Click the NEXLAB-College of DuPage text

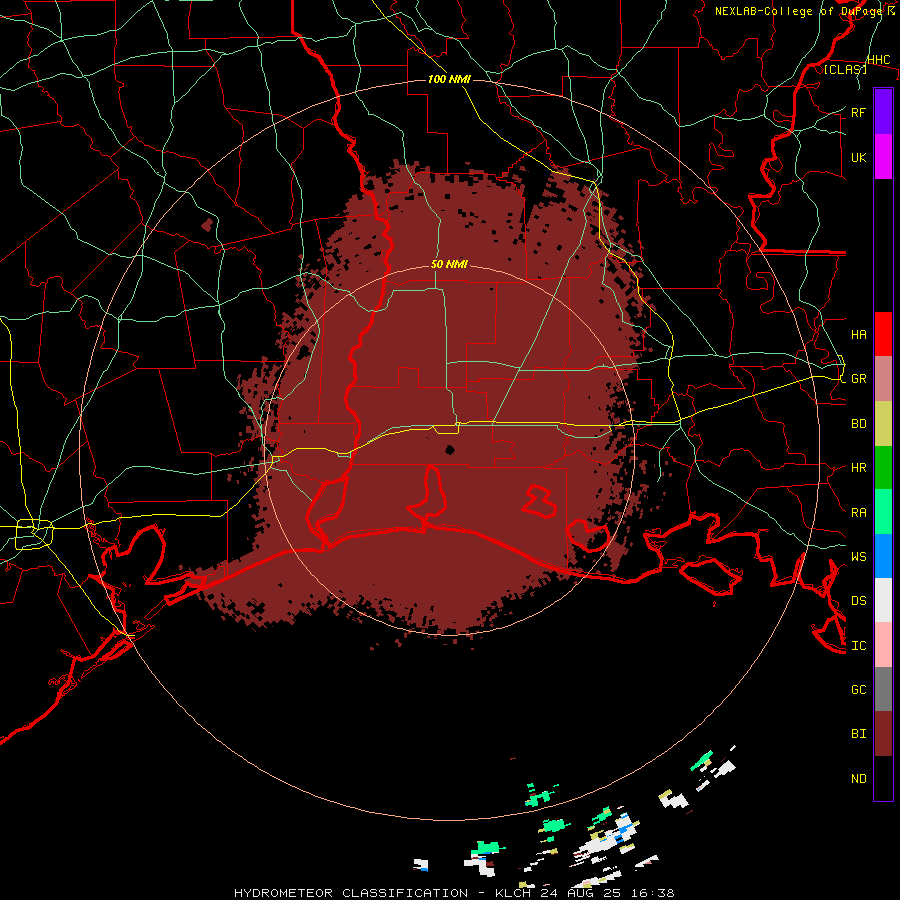(x=800, y=11)
